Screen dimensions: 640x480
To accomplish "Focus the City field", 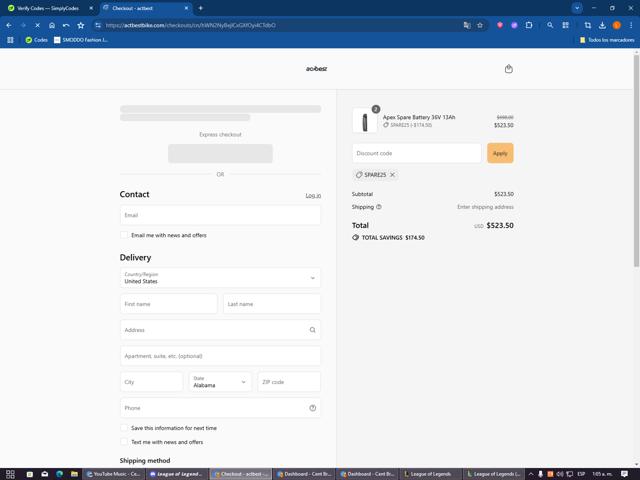I will click(x=151, y=382).
